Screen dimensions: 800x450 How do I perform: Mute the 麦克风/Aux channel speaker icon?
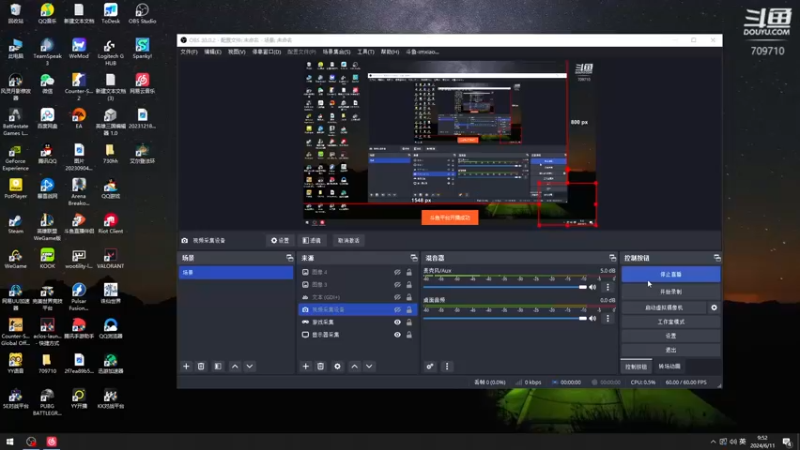click(x=592, y=287)
